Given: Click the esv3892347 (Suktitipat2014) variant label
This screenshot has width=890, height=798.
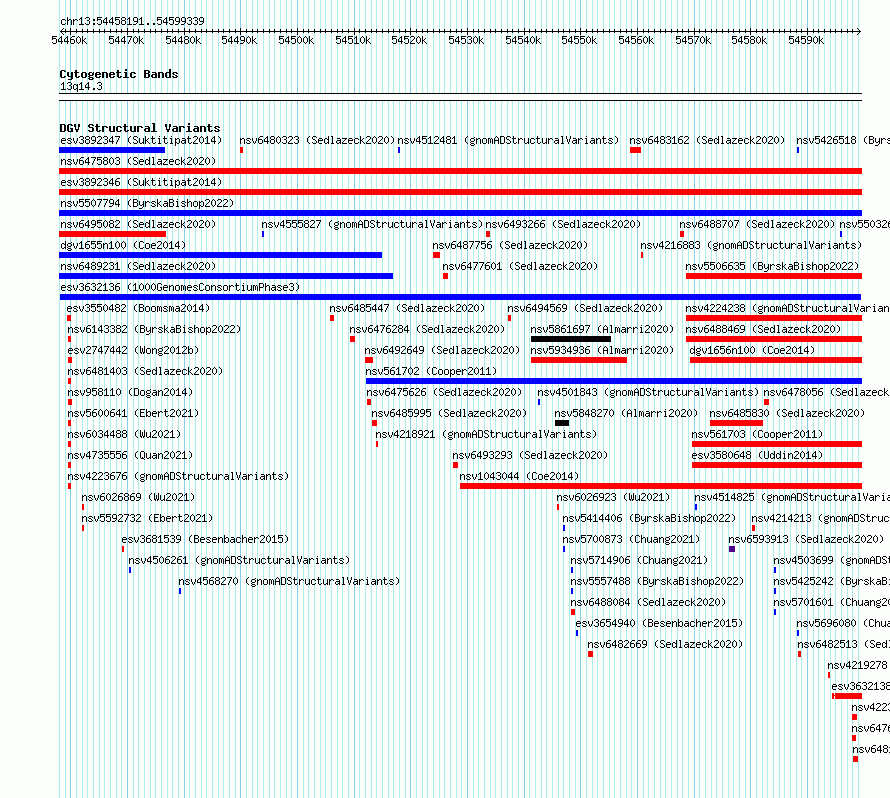Looking at the screenshot, I should click(x=141, y=140).
